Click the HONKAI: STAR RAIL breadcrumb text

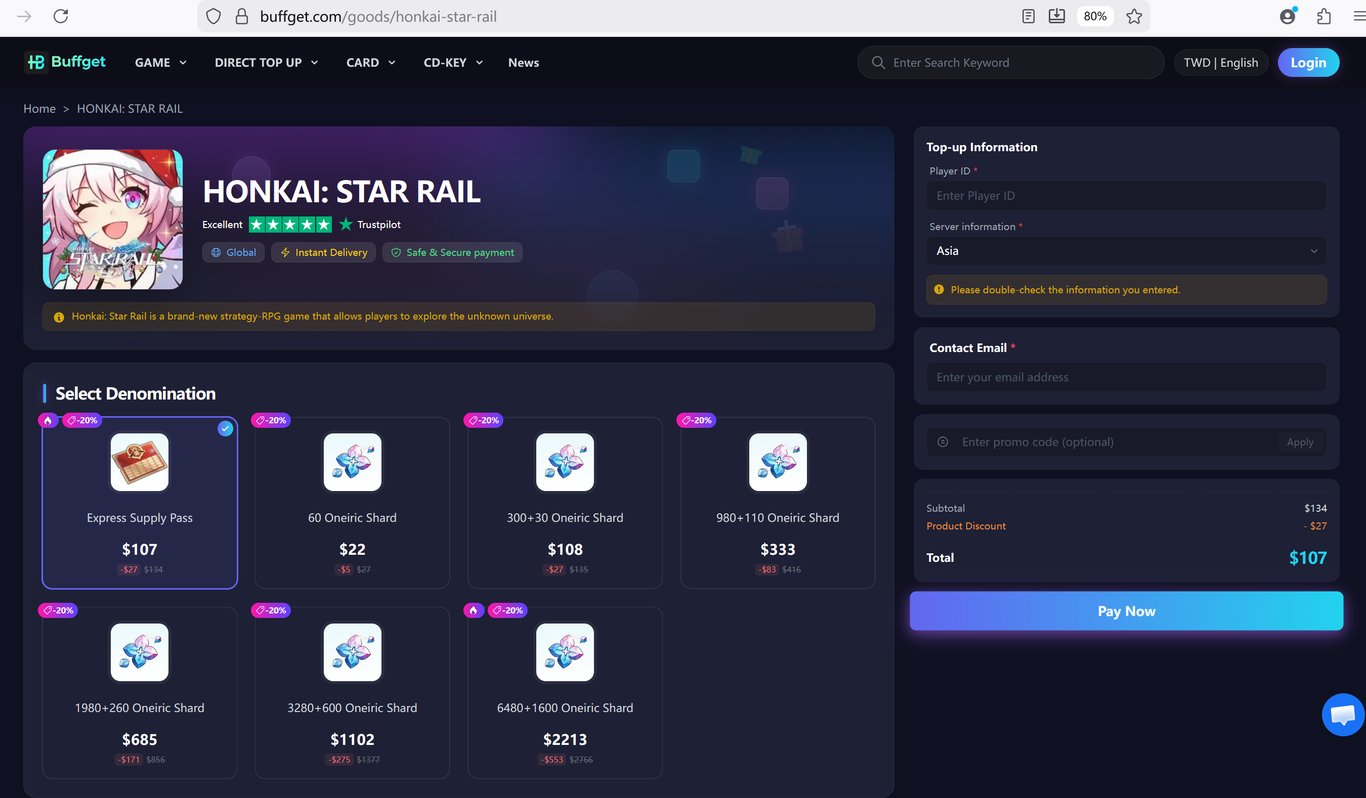click(130, 108)
